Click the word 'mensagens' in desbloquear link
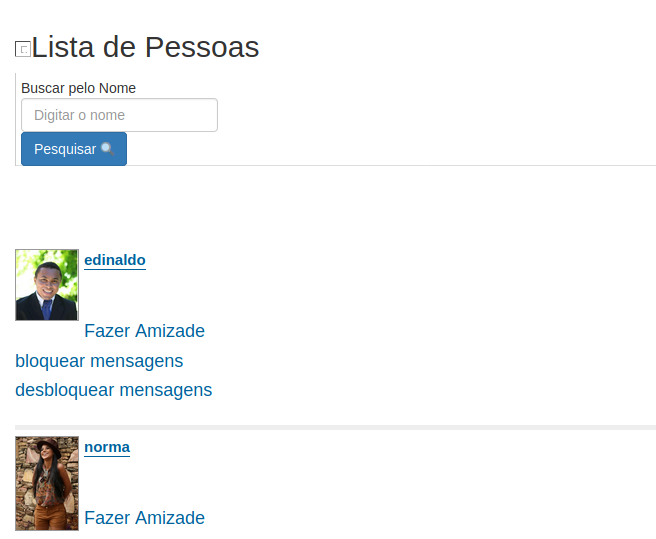 point(166,390)
